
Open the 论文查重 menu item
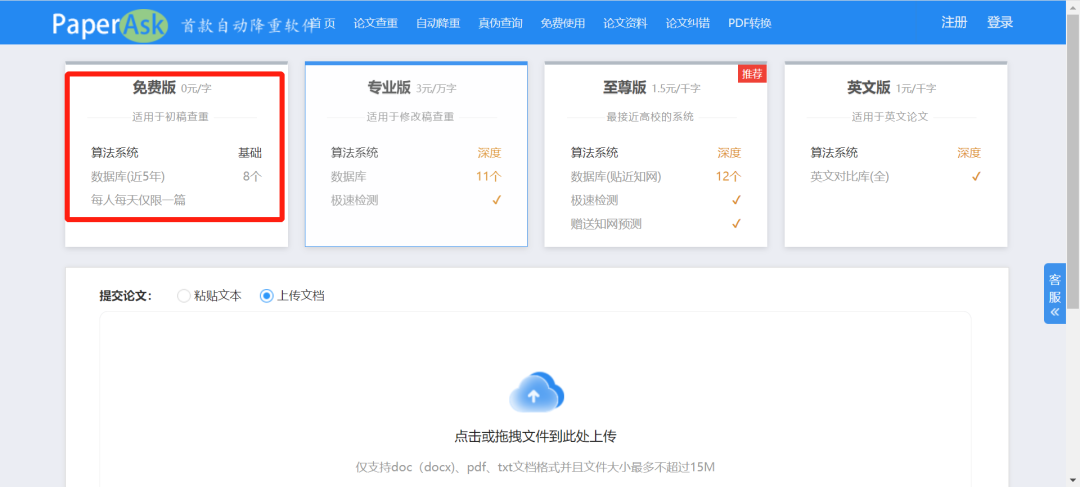click(x=375, y=23)
